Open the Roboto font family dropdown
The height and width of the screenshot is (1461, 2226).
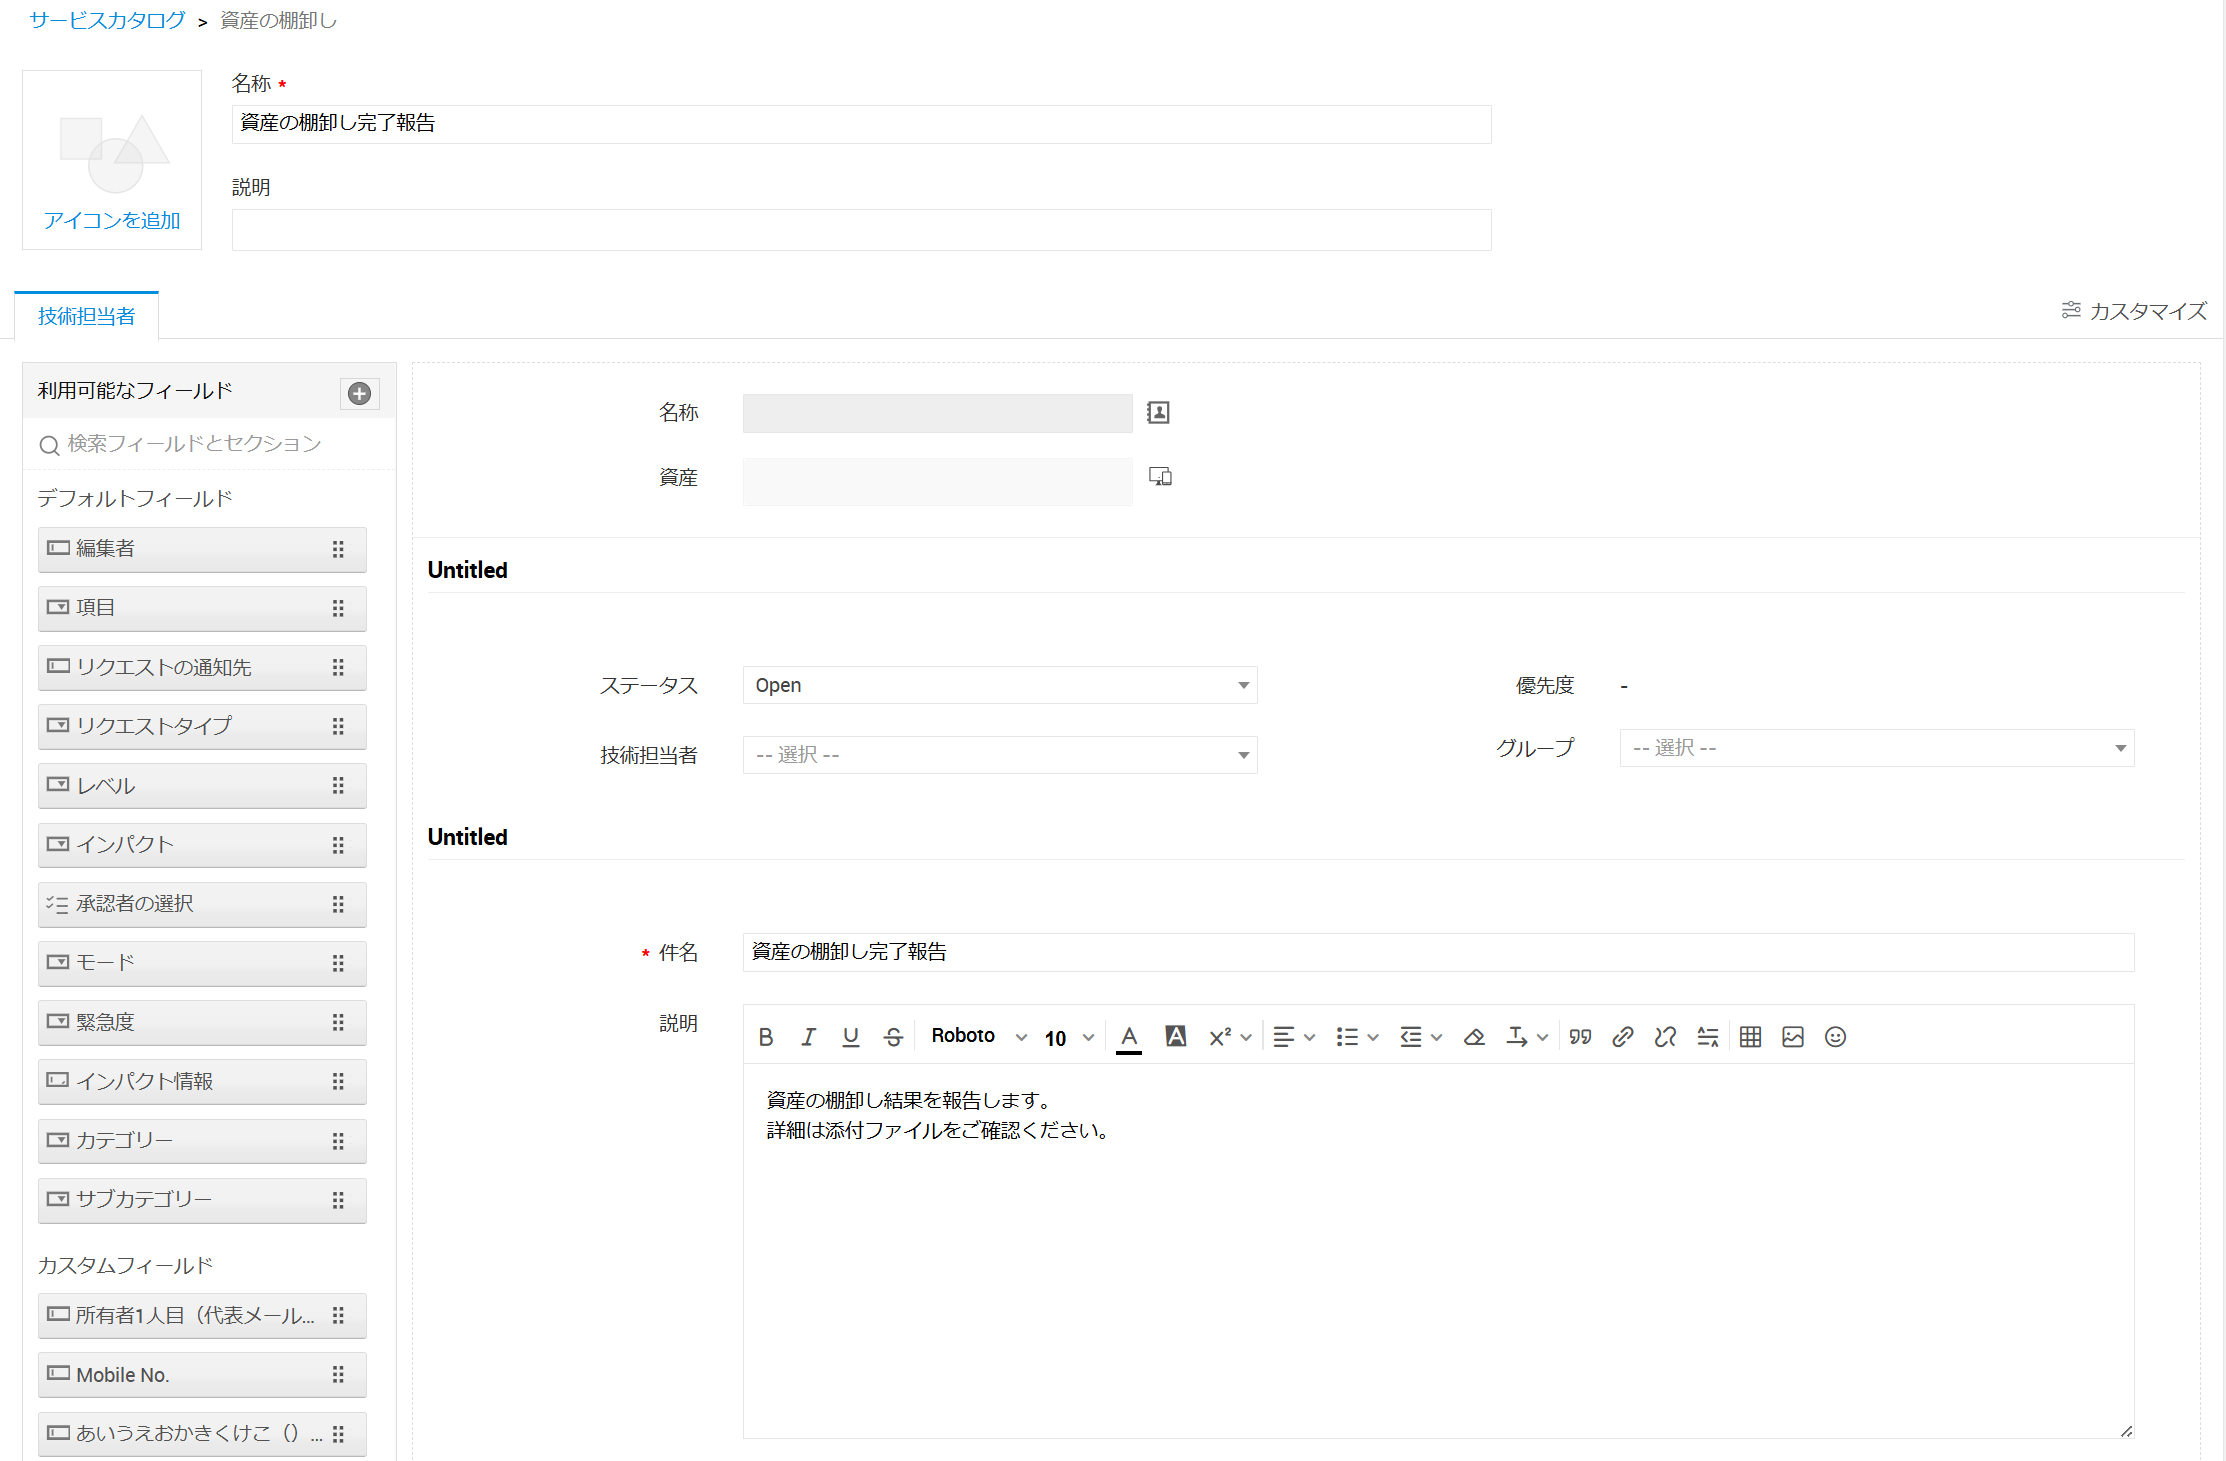pos(978,1036)
